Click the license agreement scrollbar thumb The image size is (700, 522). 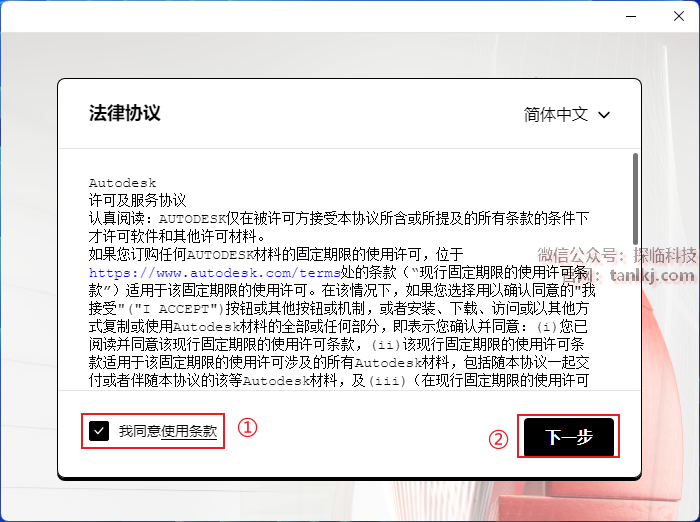pyautogui.click(x=635, y=198)
